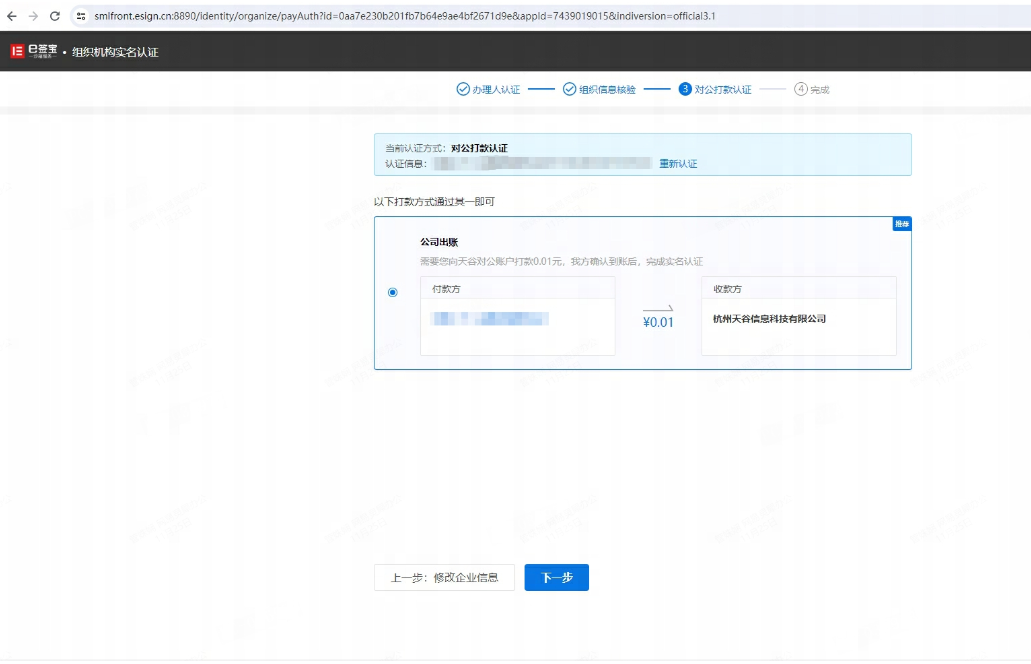The width and height of the screenshot is (1031, 664).
Task: Go back with browser back arrow
Action: (12, 16)
